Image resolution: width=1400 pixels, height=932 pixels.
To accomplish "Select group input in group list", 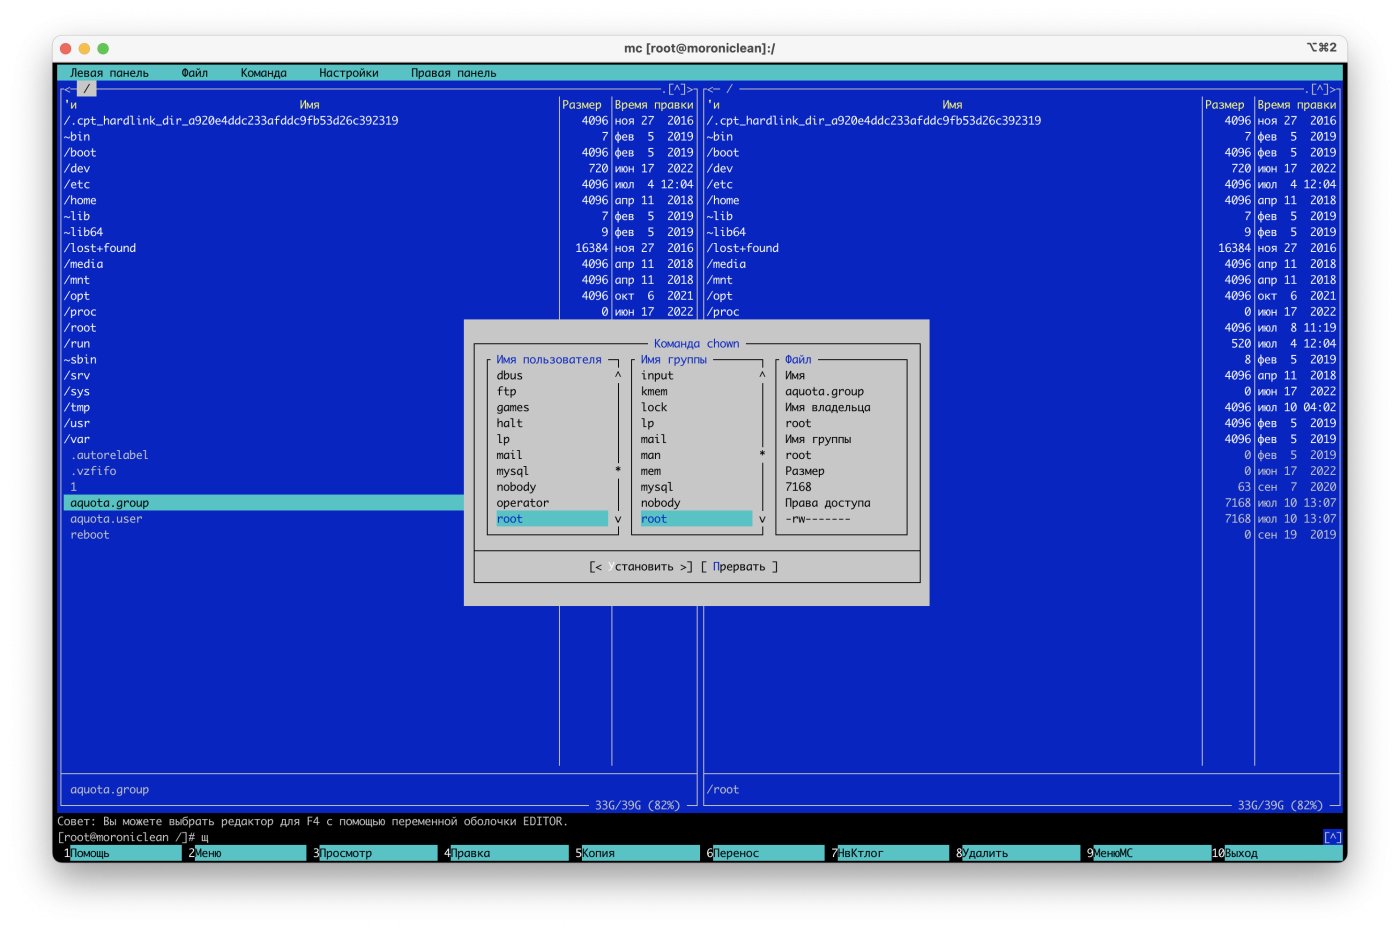I will [657, 376].
